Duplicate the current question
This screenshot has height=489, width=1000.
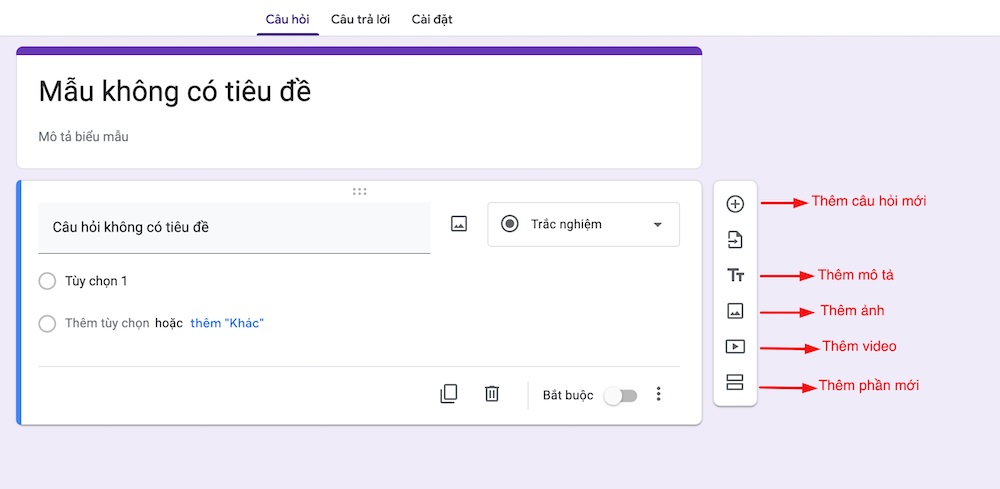click(x=449, y=394)
